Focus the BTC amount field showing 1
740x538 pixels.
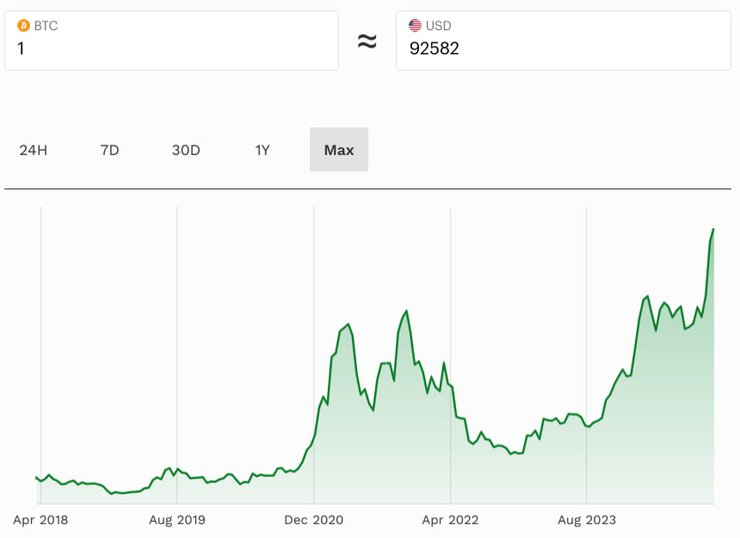tap(171, 48)
